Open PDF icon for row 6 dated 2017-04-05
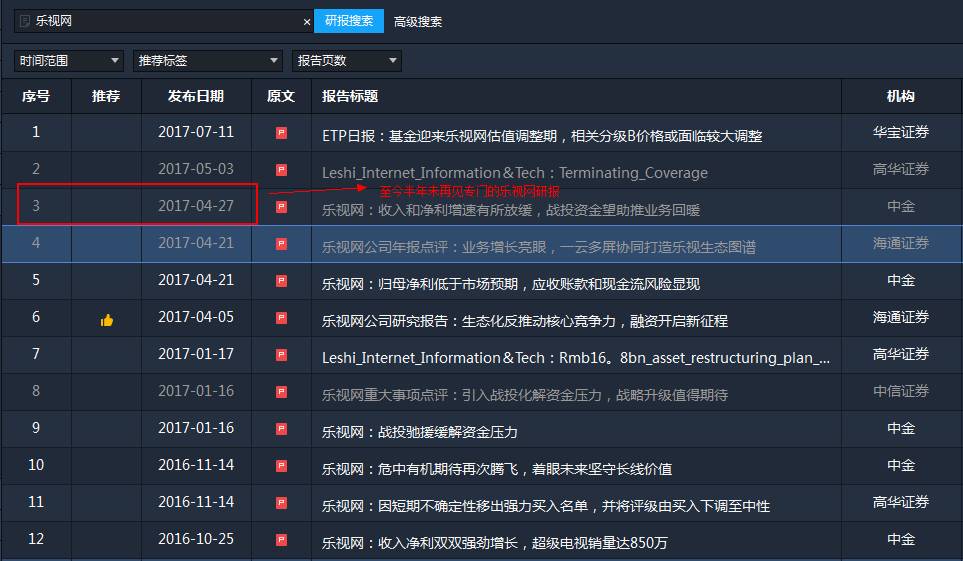The height and width of the screenshot is (561, 963). [281, 318]
